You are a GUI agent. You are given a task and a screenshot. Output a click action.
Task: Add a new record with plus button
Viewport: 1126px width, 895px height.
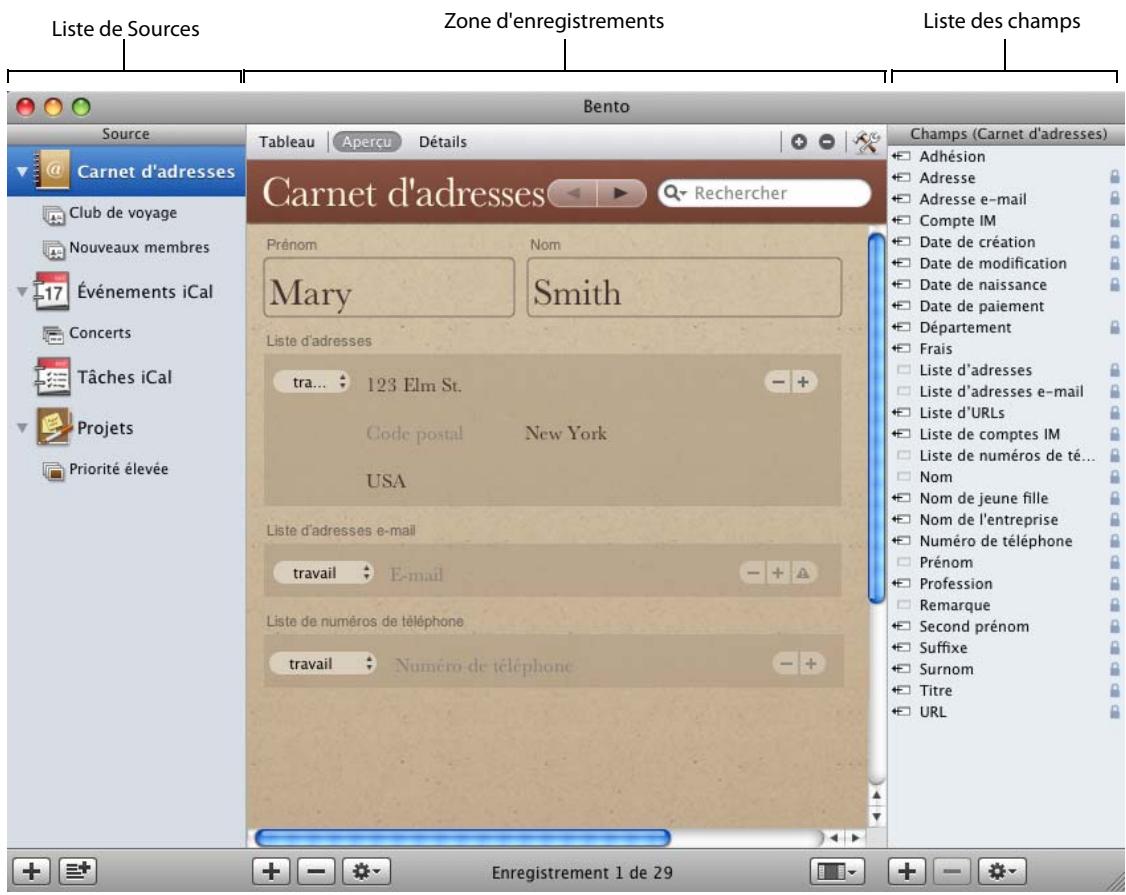[271, 871]
